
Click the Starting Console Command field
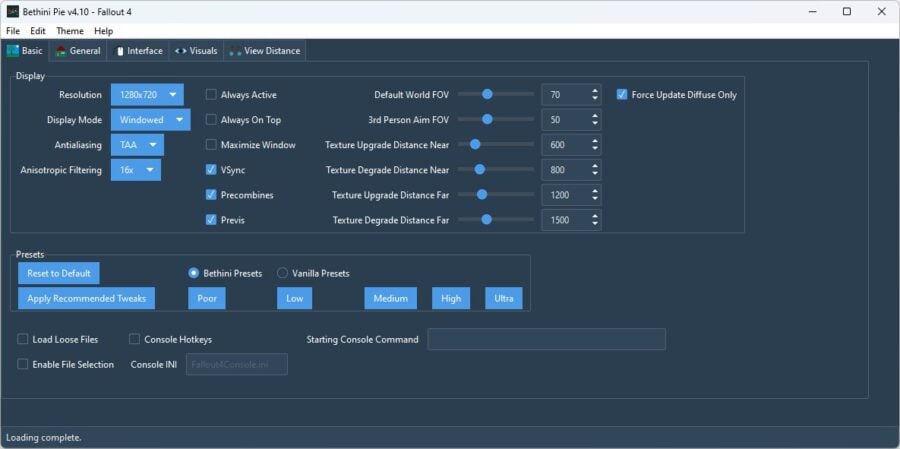point(546,339)
